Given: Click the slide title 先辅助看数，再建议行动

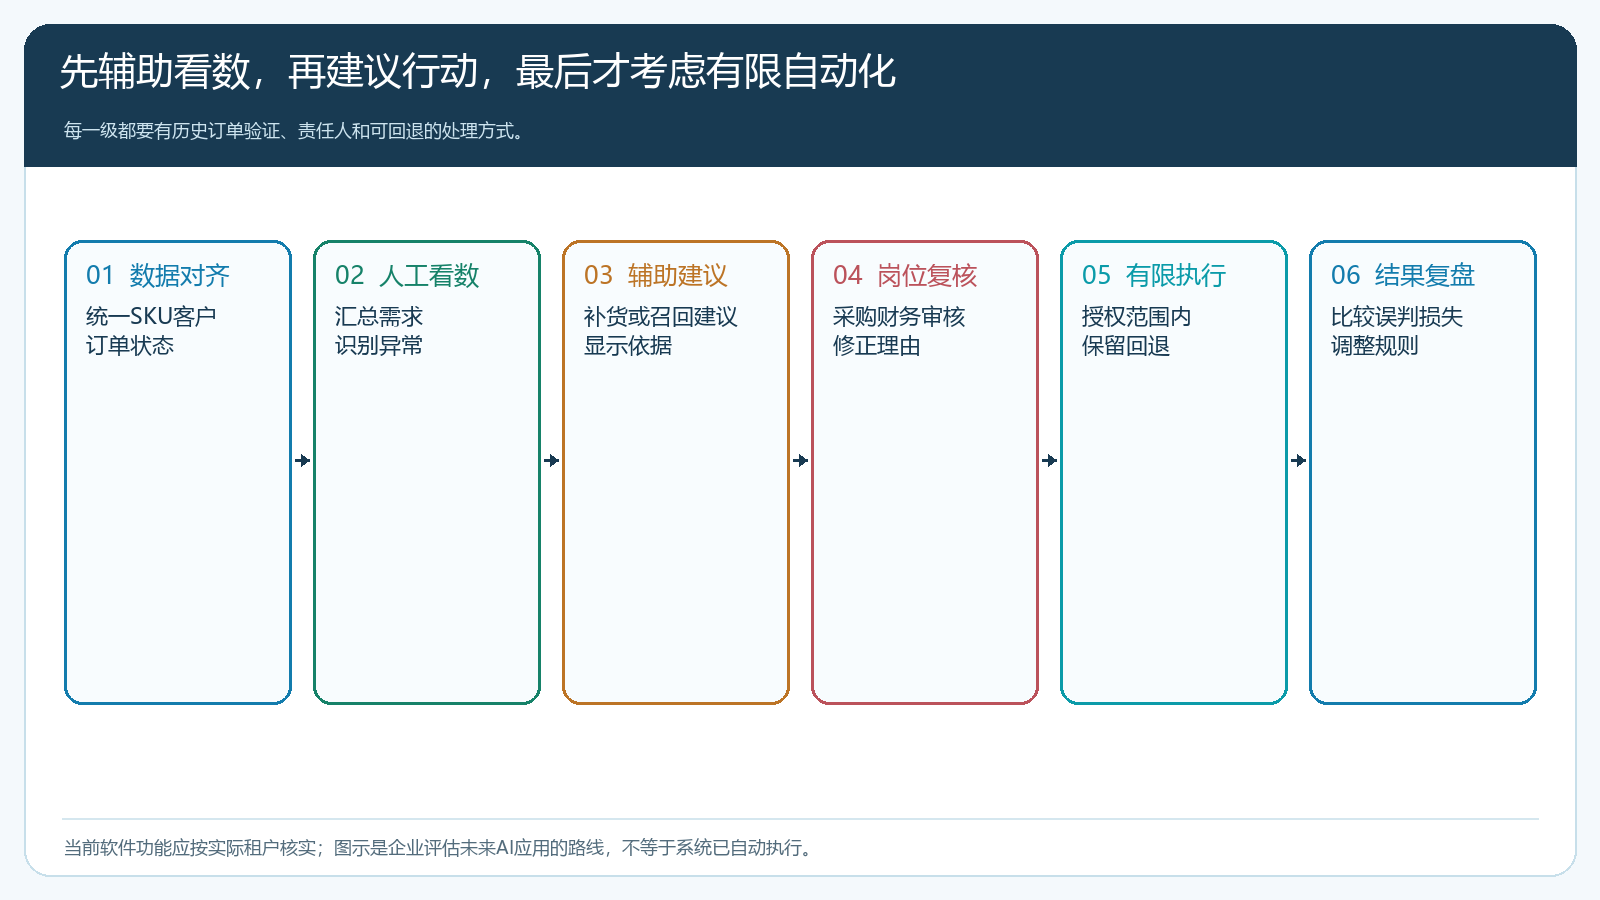Looking at the screenshot, I should 269,72.
